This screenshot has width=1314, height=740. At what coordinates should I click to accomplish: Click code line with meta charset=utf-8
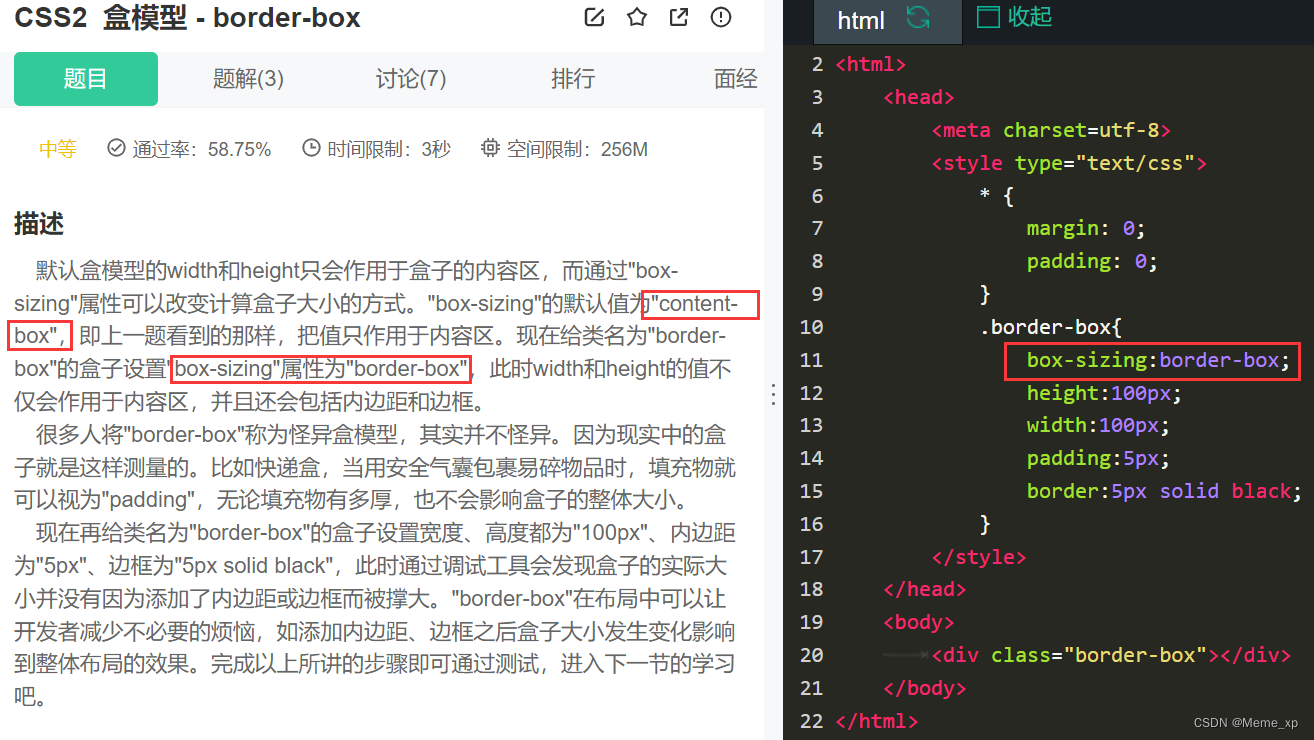click(x=1051, y=130)
